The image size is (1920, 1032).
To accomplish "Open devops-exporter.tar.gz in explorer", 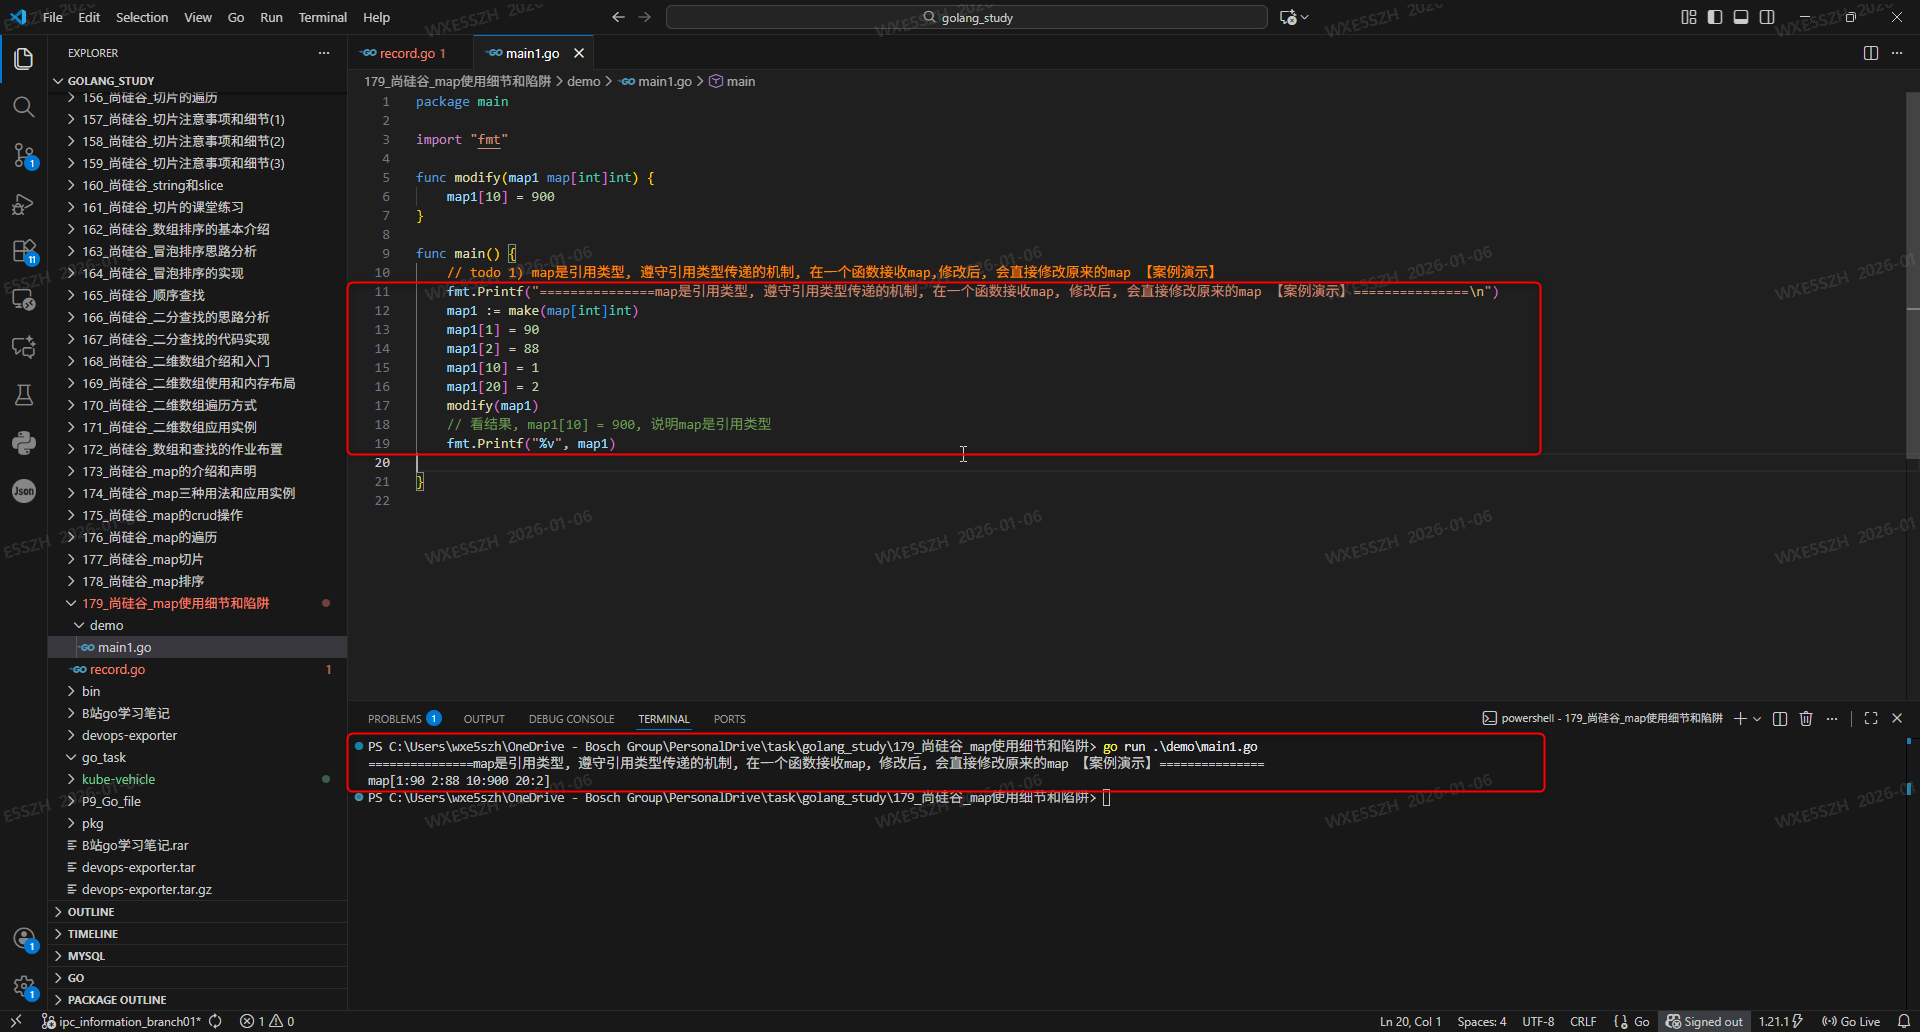I will pos(198,890).
